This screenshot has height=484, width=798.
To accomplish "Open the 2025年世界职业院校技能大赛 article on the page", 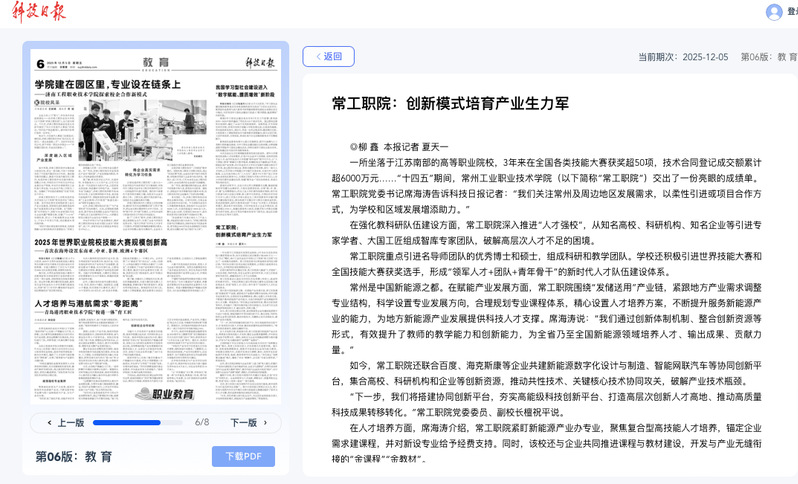I will (x=107, y=243).
